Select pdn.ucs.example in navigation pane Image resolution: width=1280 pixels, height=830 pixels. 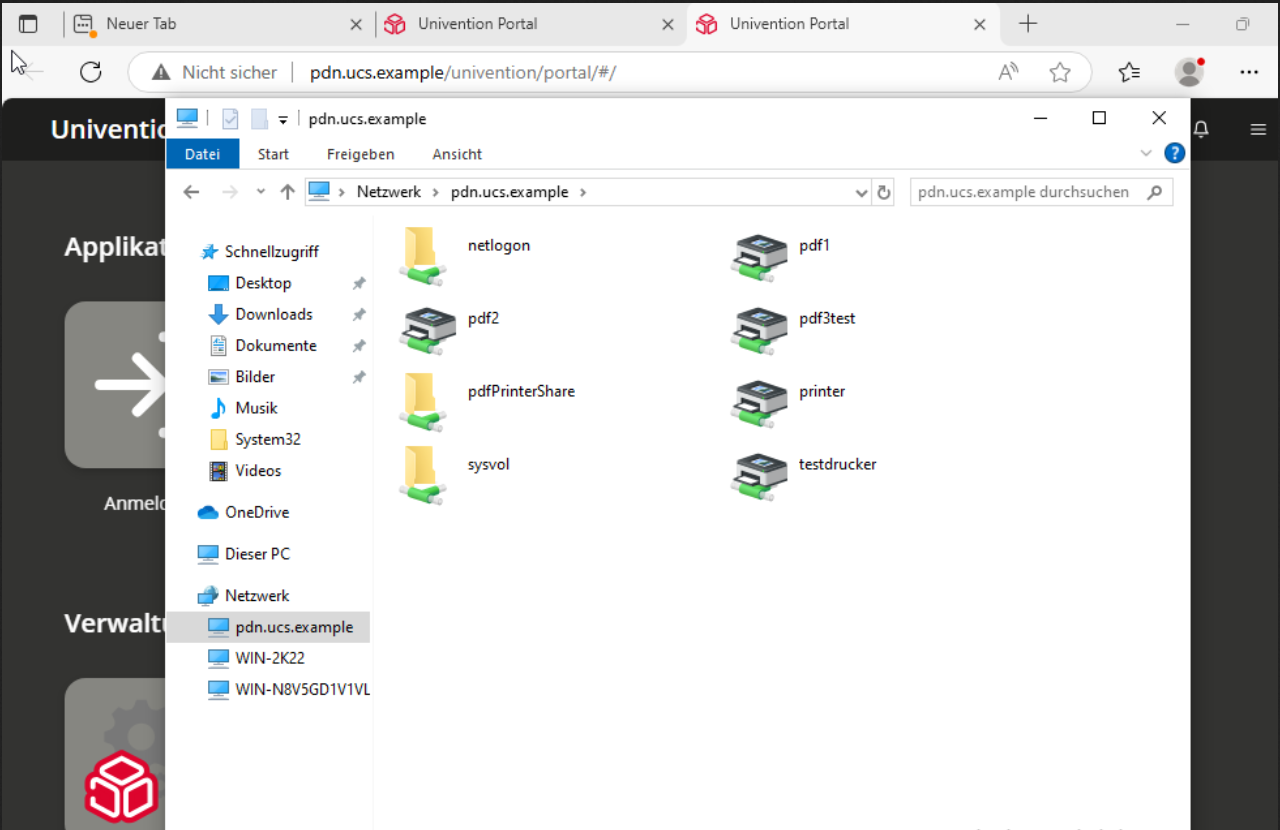[x=268, y=627]
